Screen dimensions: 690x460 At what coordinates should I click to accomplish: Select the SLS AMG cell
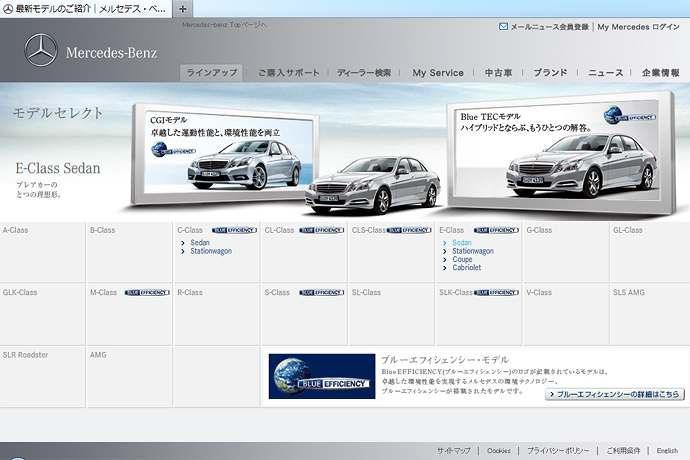coord(650,314)
